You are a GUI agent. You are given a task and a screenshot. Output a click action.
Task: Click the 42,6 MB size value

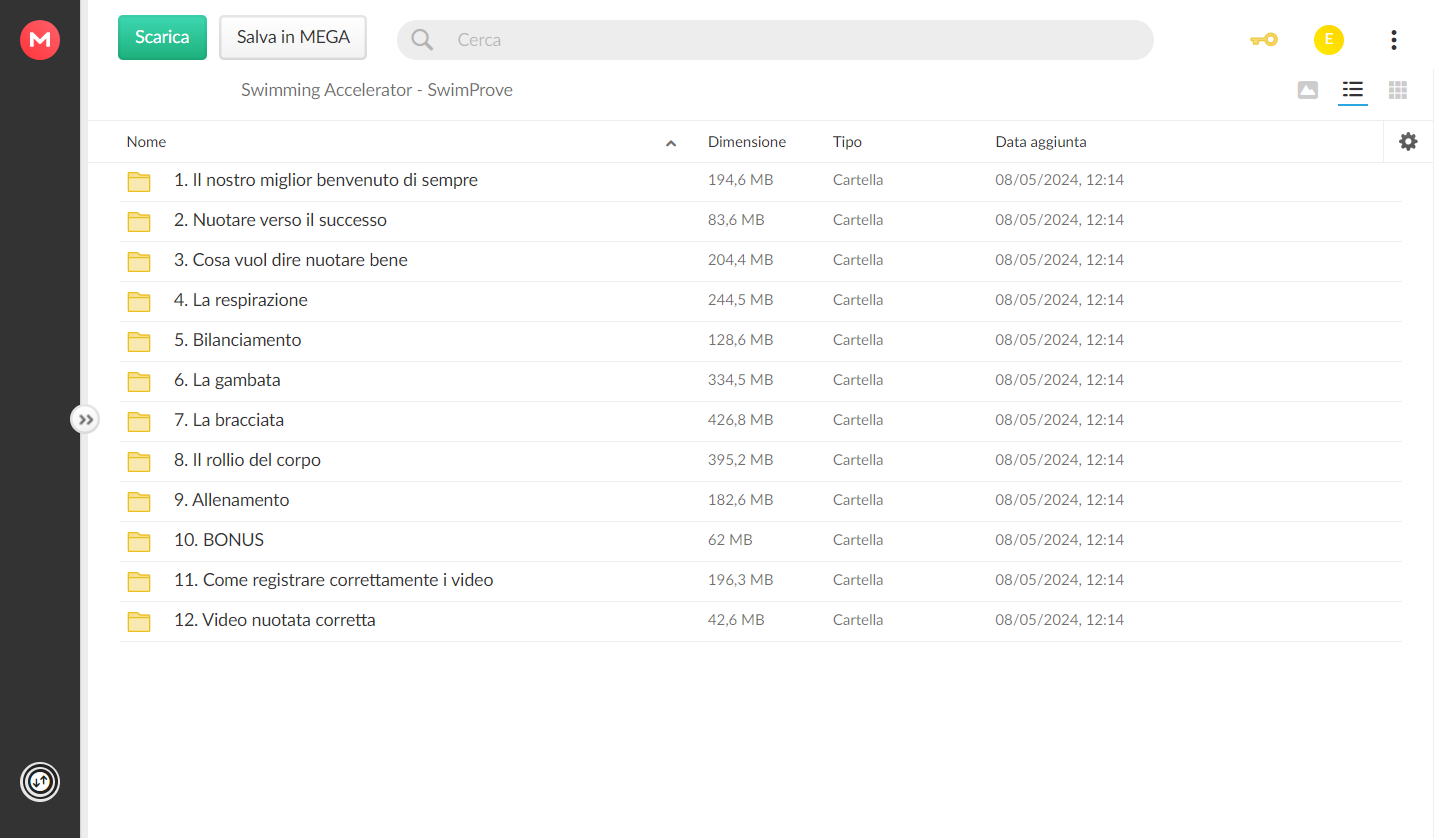(736, 620)
